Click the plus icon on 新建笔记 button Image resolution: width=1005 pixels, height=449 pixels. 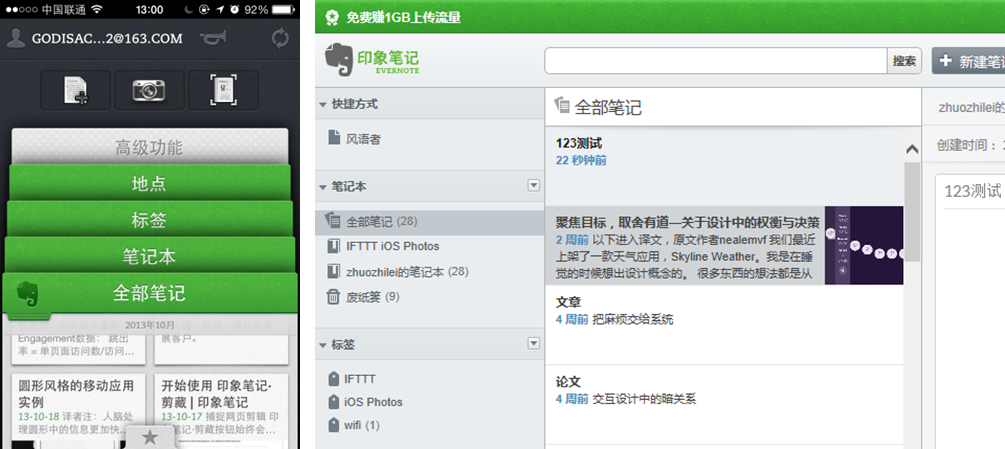[945, 61]
